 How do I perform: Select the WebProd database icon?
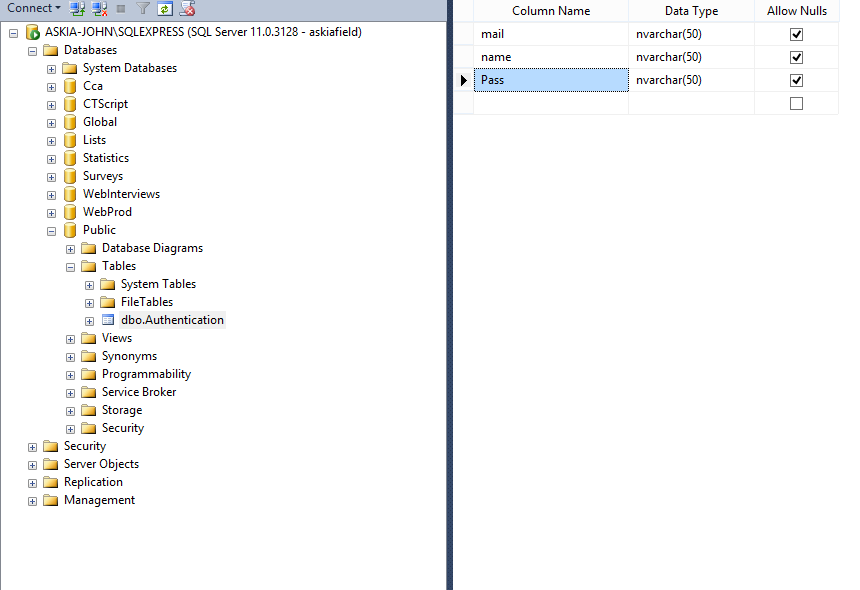click(70, 212)
